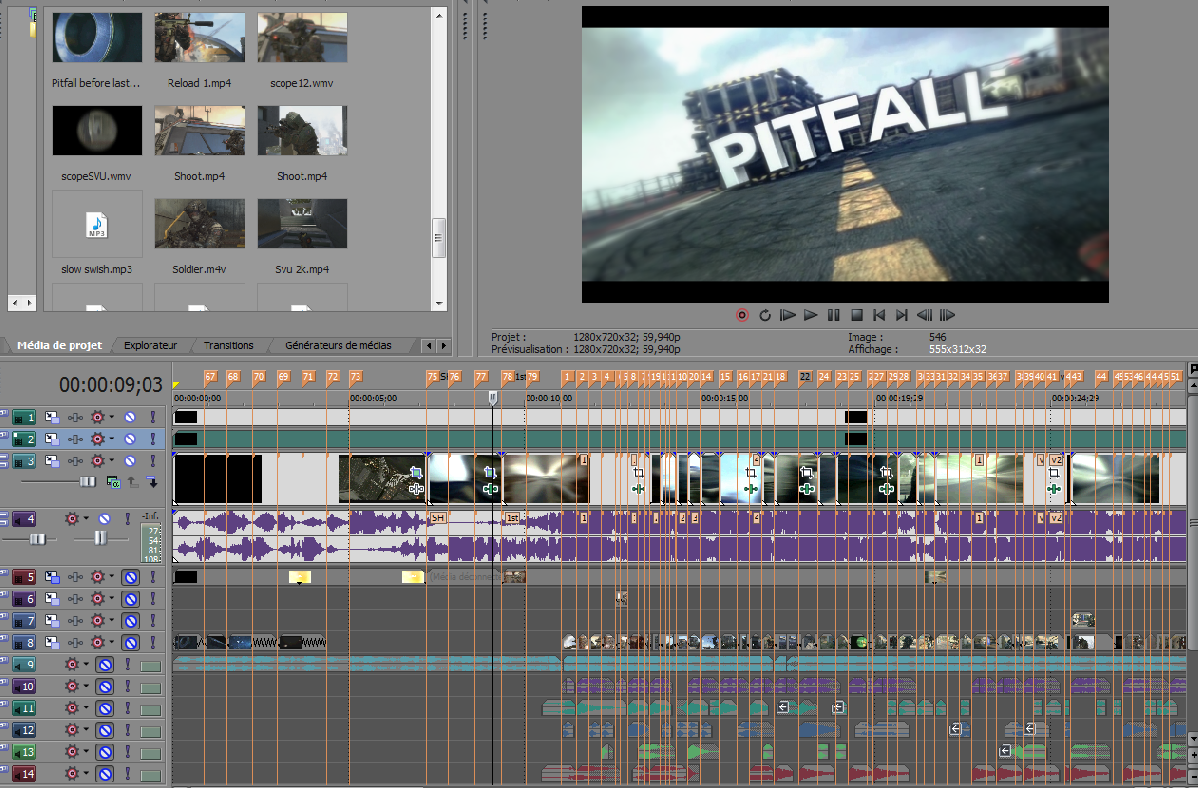Toggle loop playback in the preview transport
Screen dimensions: 1198x788
(x=765, y=315)
